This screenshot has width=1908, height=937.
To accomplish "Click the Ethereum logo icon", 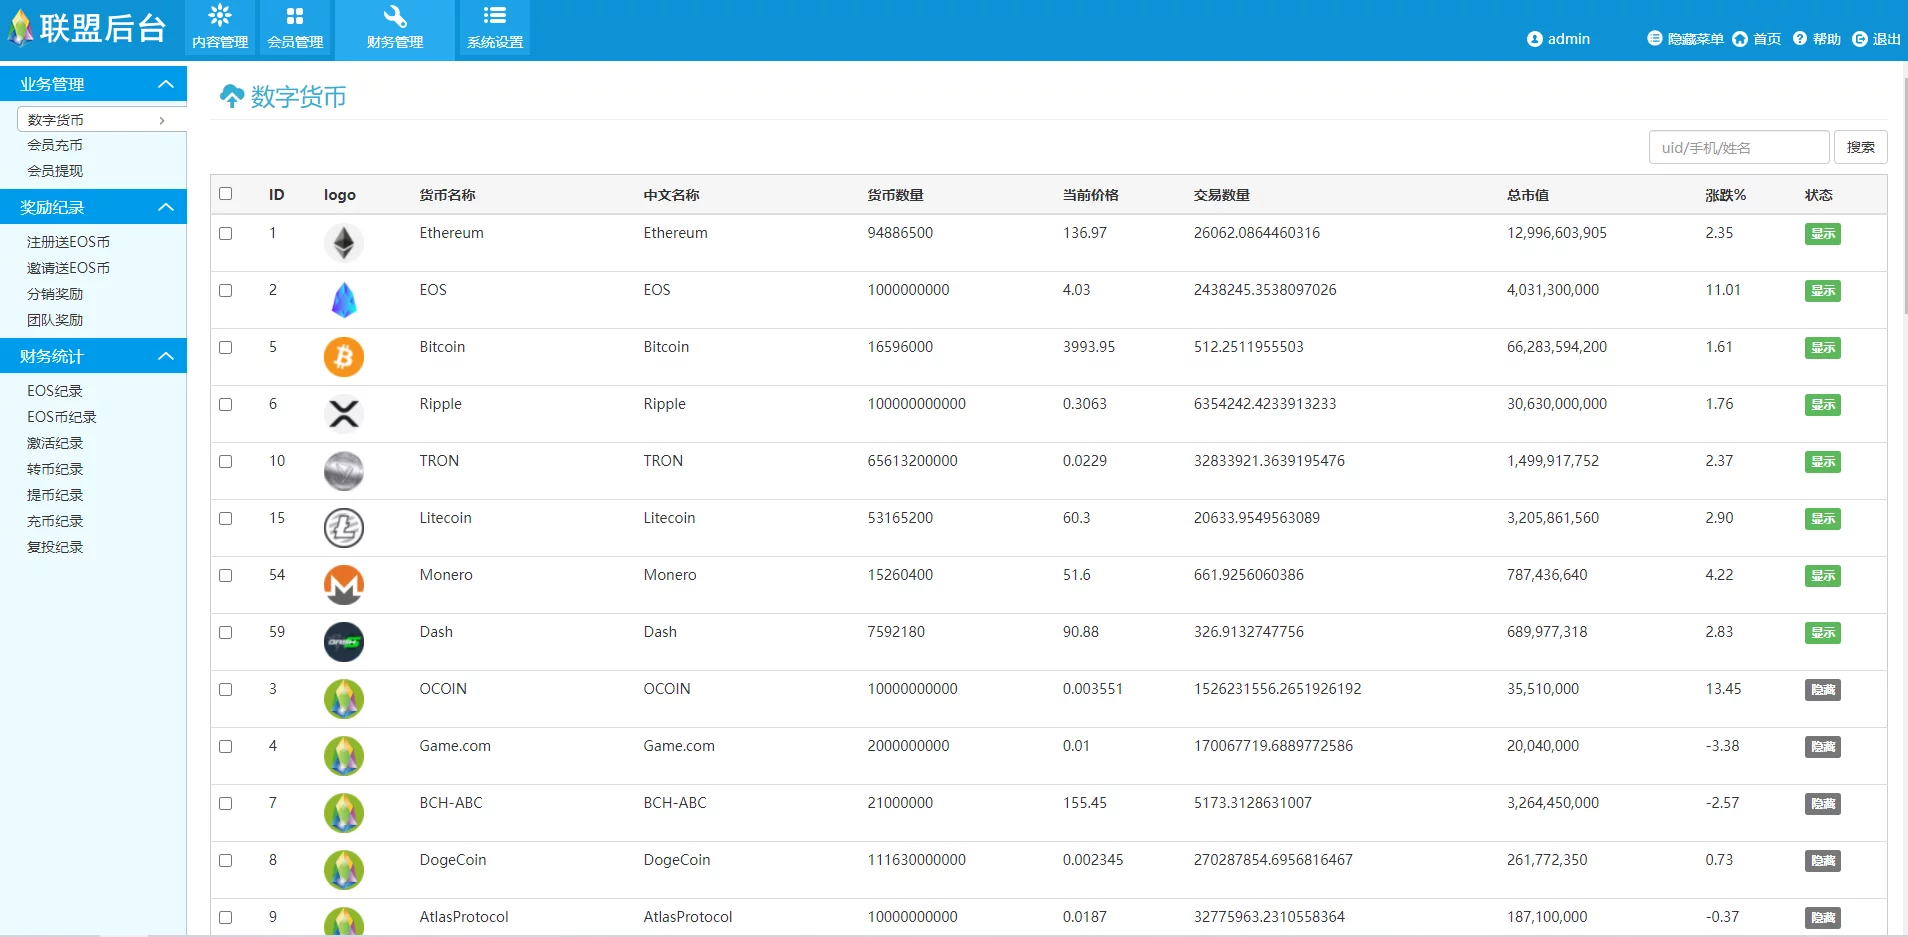I will [343, 242].
